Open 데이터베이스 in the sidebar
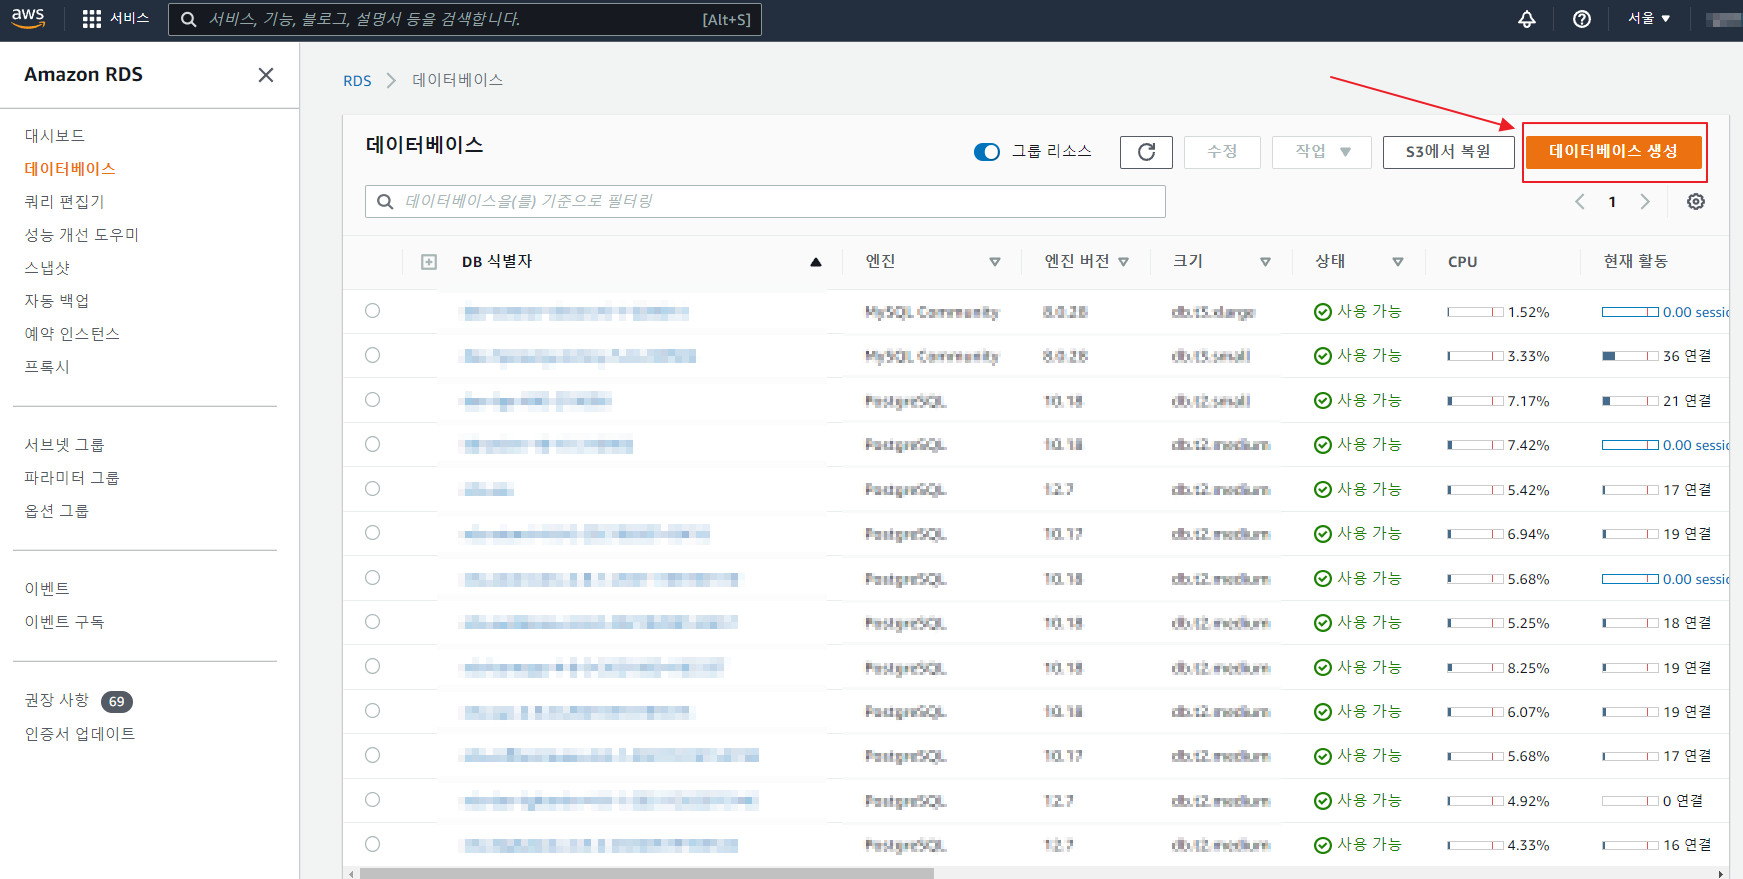This screenshot has height=879, width=1743. (70, 169)
